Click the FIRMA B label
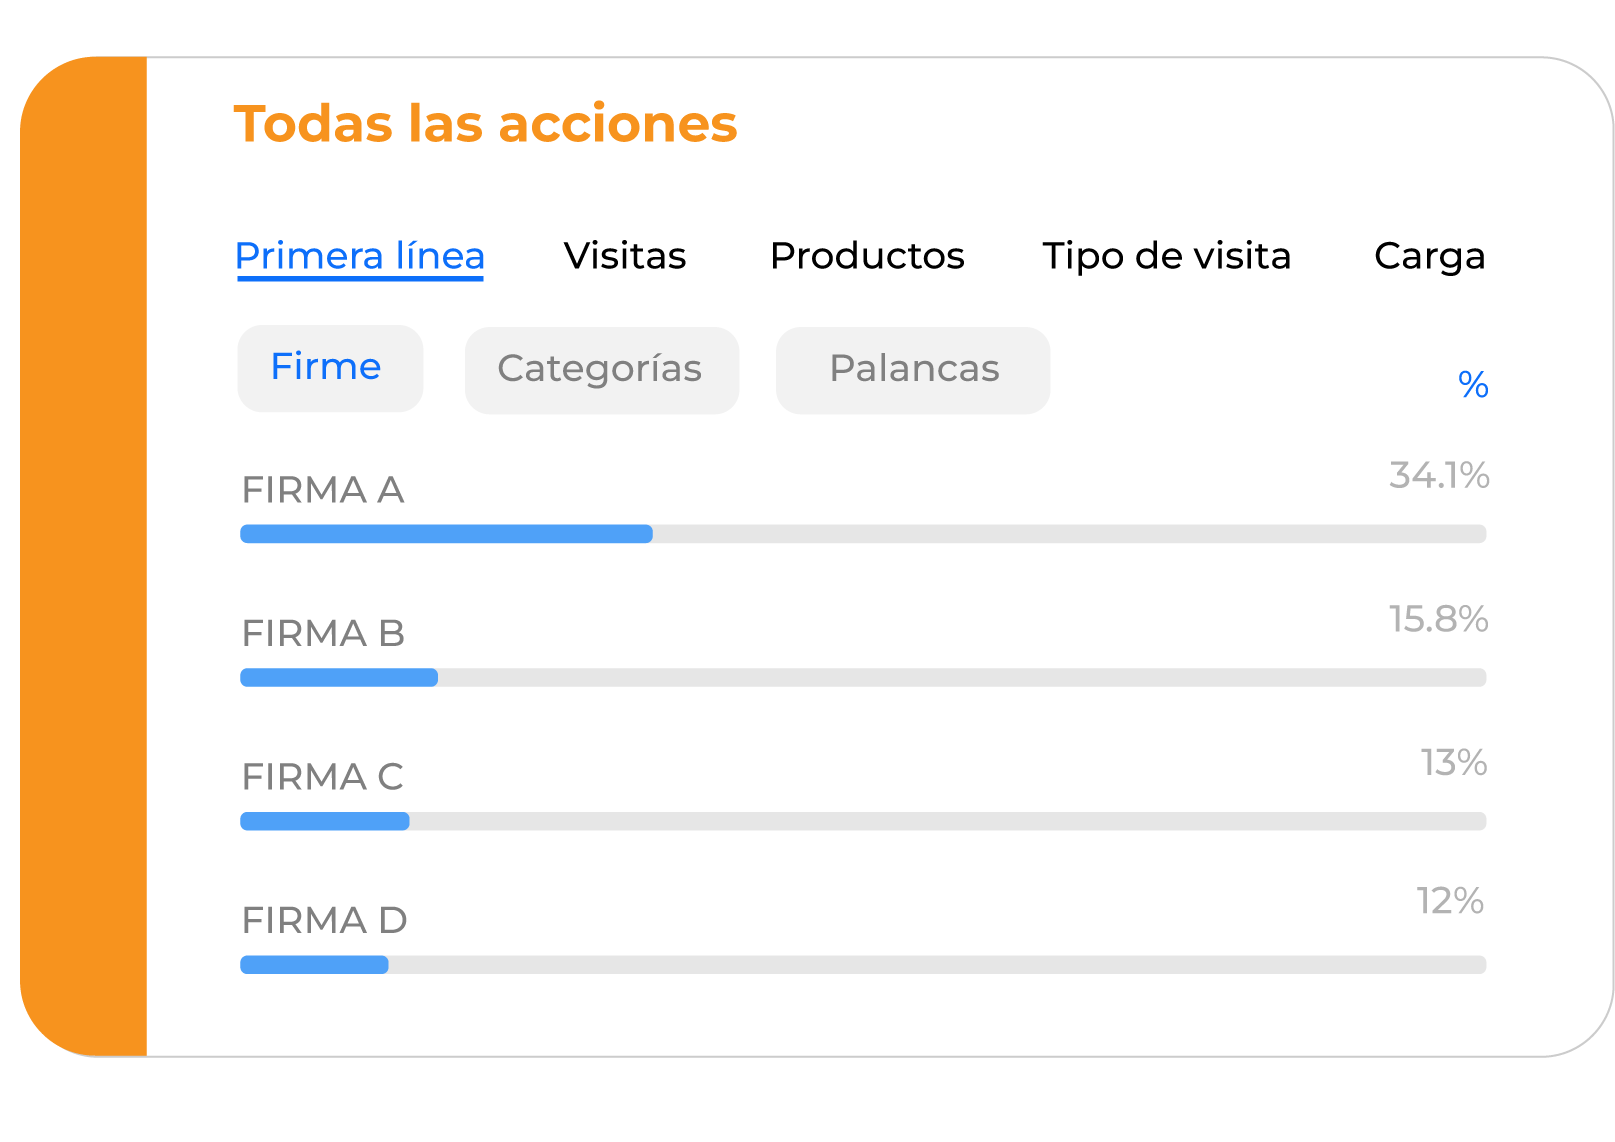The width and height of the screenshot is (1615, 1142). [x=323, y=633]
